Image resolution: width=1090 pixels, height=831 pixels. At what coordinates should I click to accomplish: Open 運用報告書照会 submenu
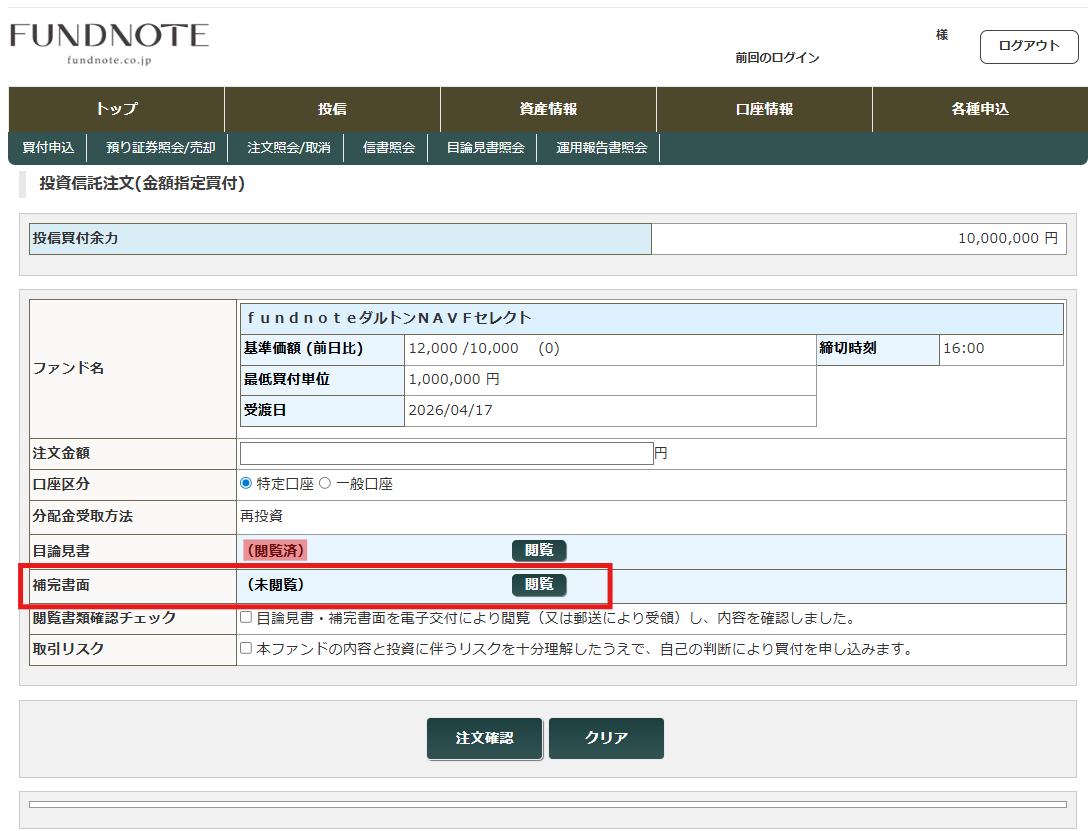601,148
